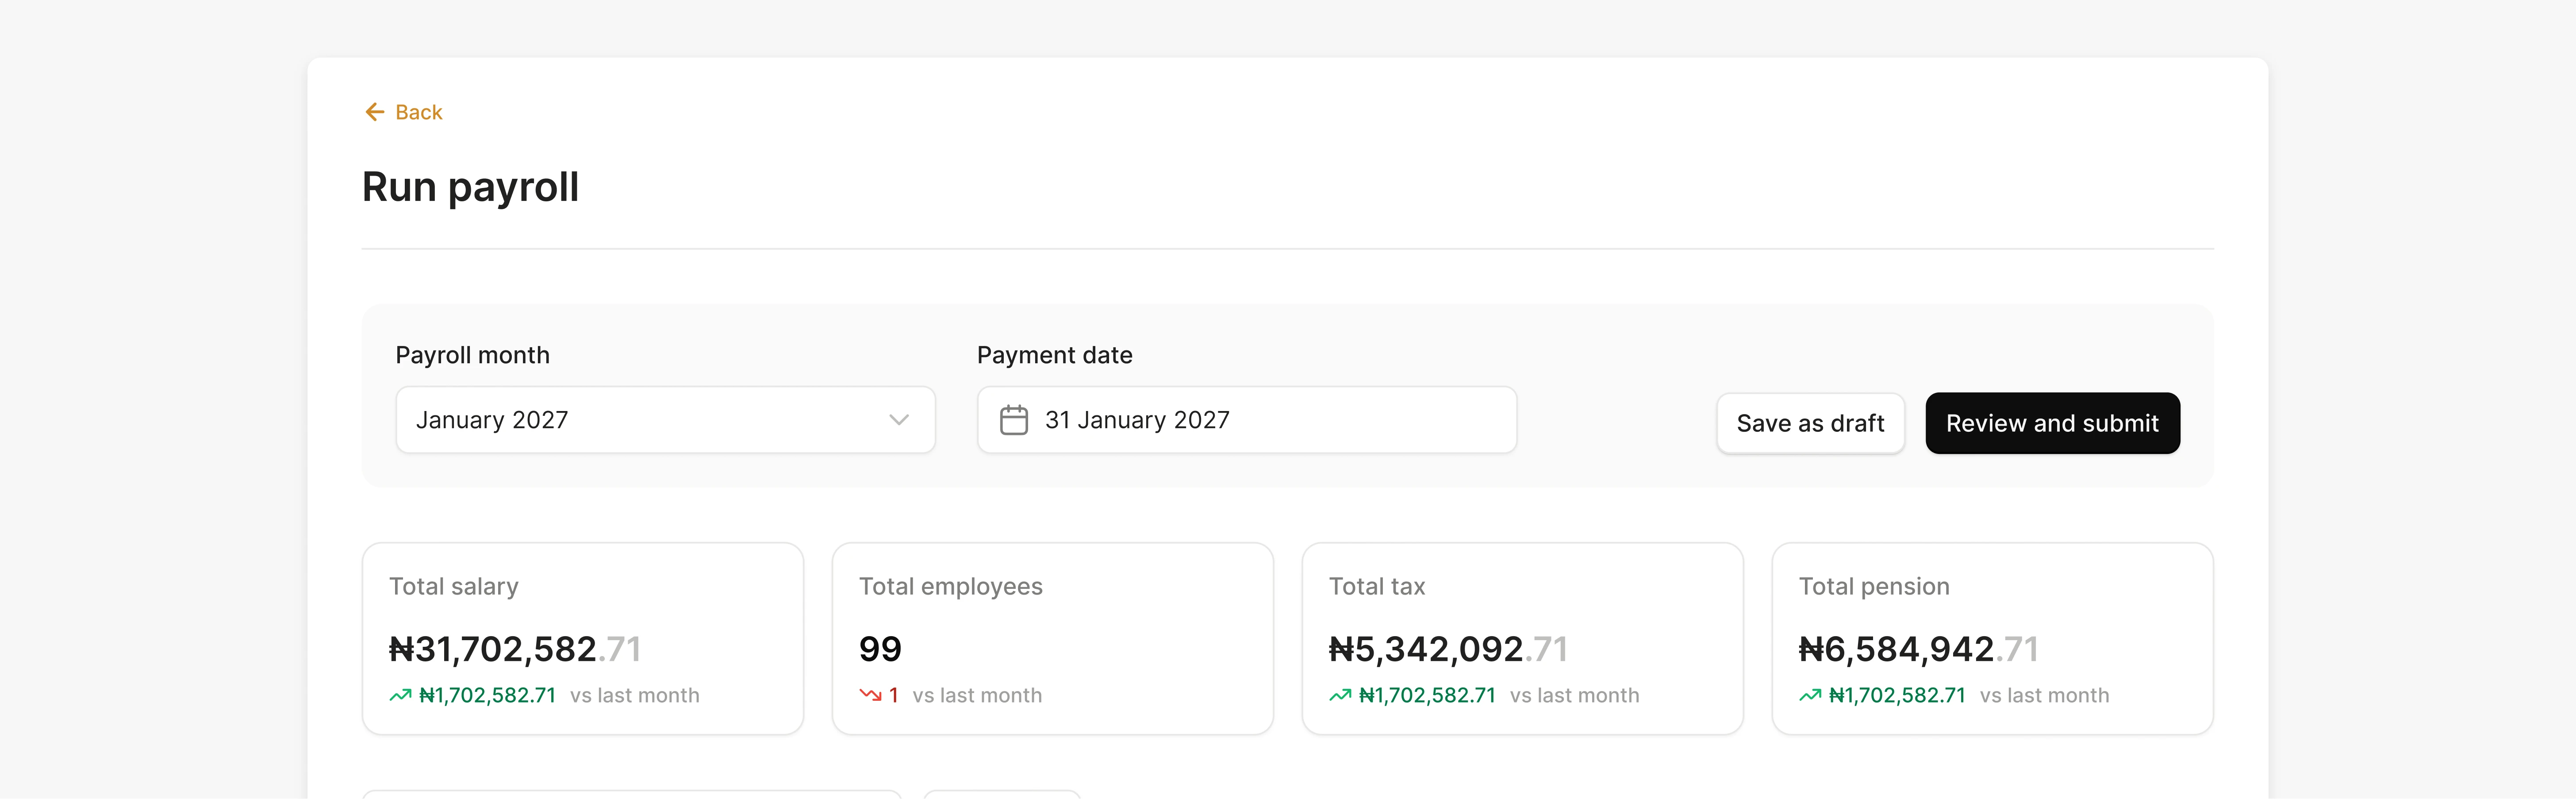The image size is (2576, 799).
Task: Click the January 2027 selected value
Action: point(491,420)
